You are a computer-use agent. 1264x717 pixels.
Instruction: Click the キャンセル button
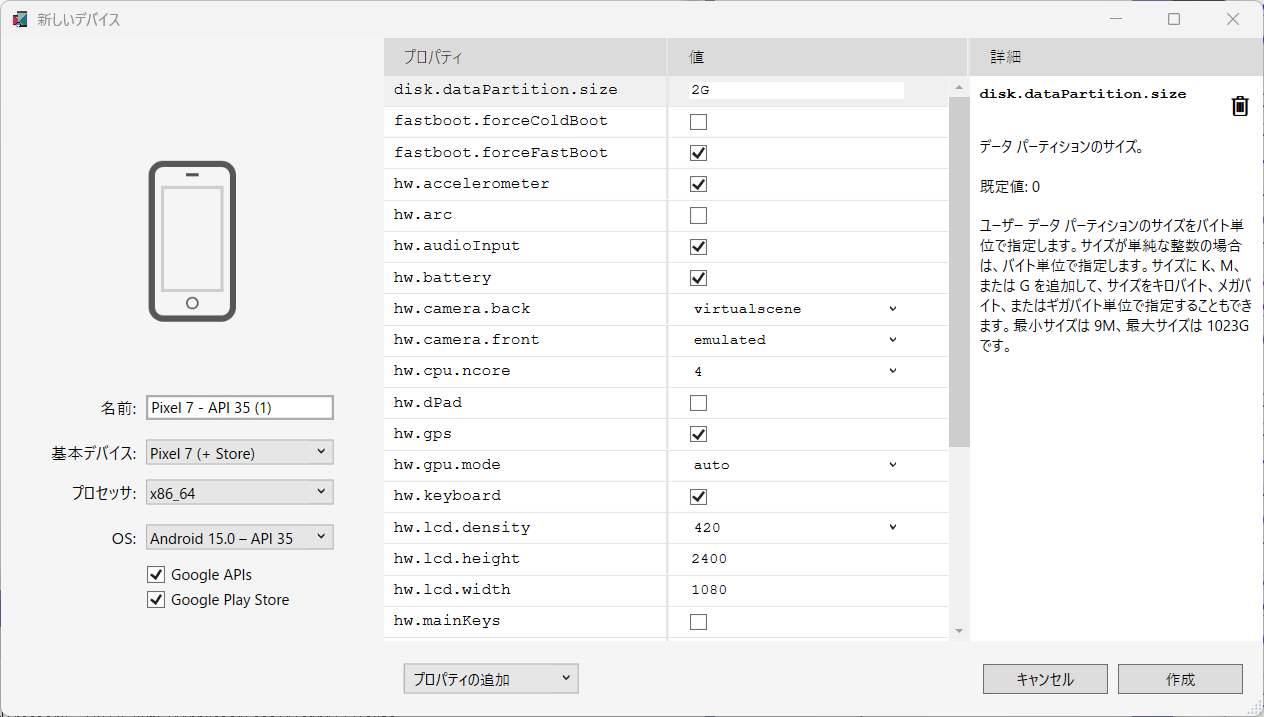[1045, 679]
